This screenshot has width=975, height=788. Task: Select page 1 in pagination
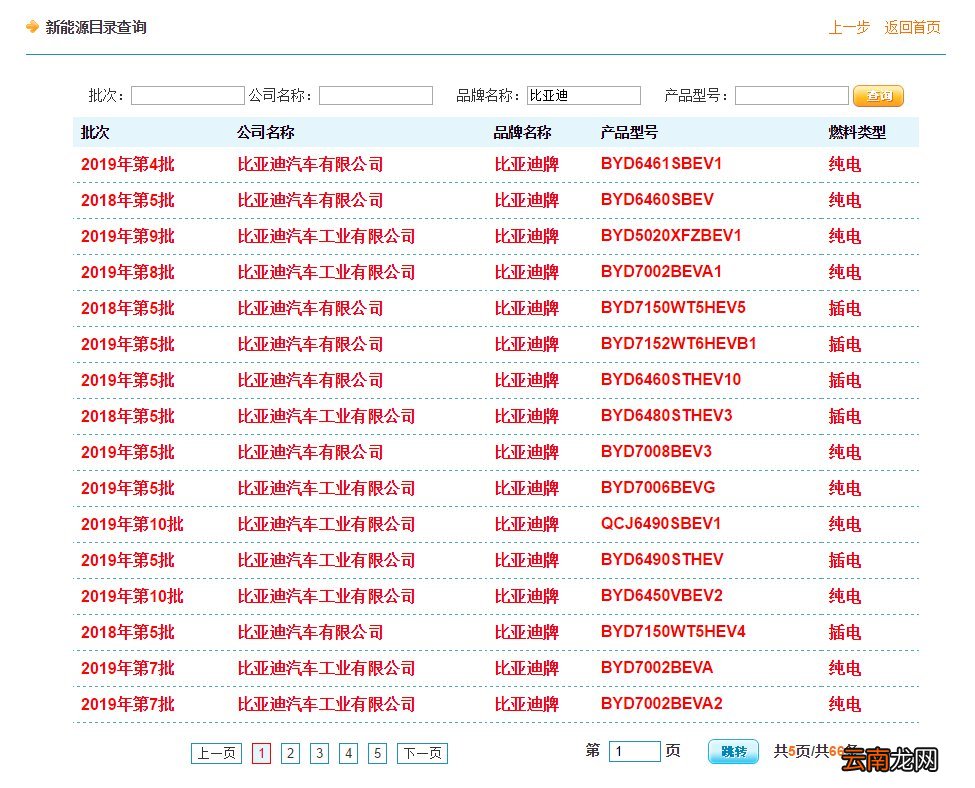click(261, 753)
